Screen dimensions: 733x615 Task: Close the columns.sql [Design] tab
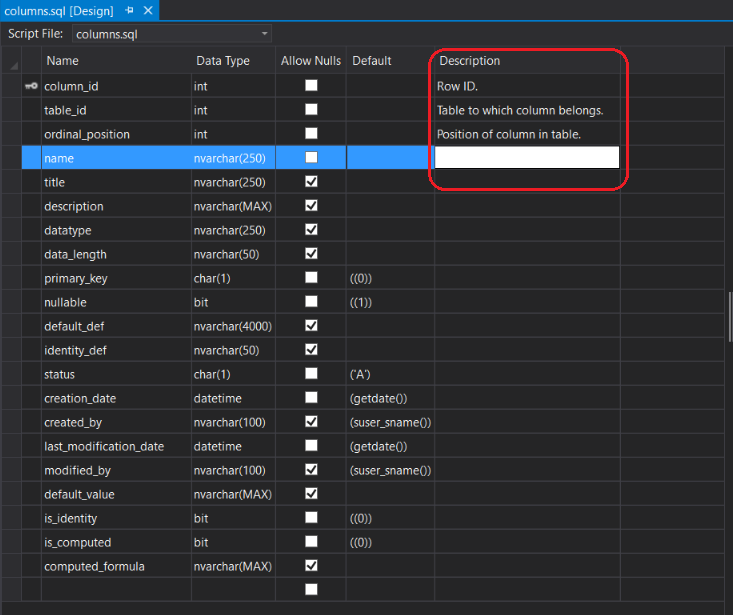[x=148, y=10]
